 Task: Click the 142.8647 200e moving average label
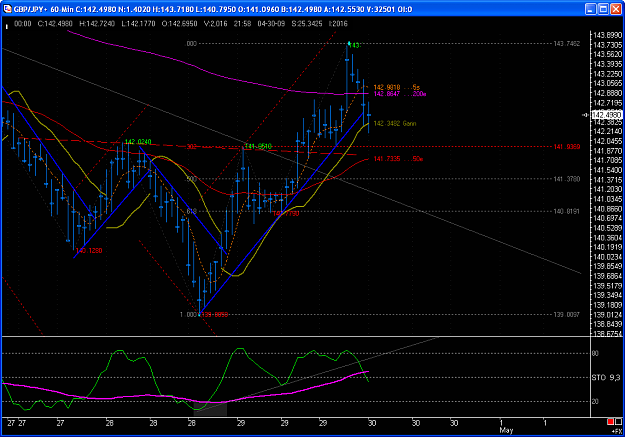(400, 94)
